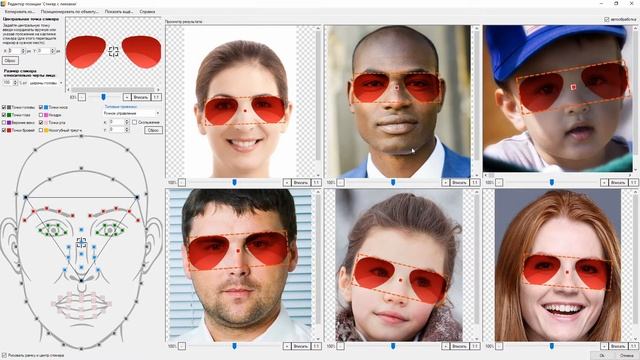Select the chin point on face diagram

(81, 349)
